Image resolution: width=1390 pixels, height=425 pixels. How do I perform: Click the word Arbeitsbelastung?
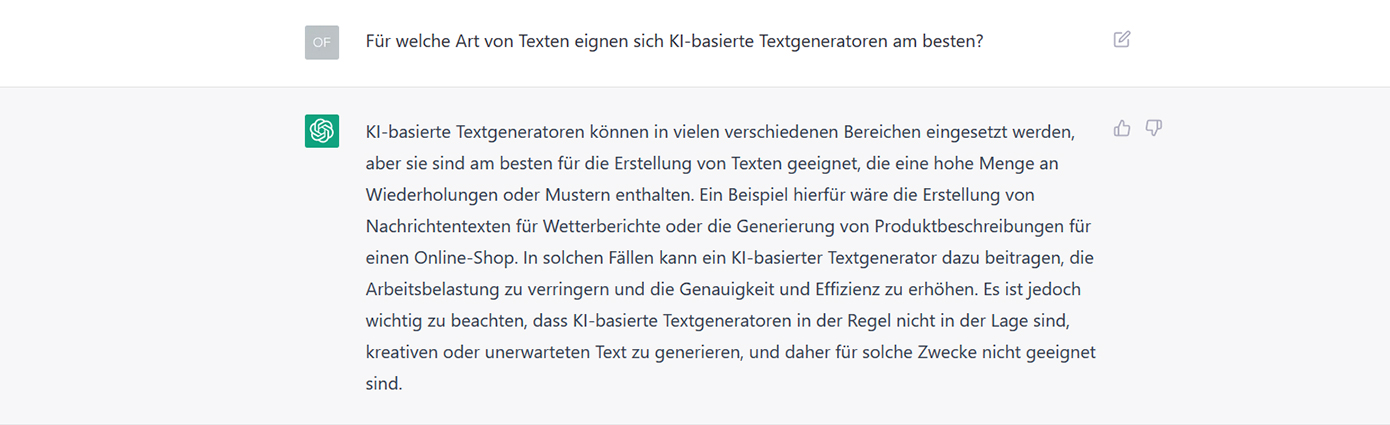pos(430,289)
